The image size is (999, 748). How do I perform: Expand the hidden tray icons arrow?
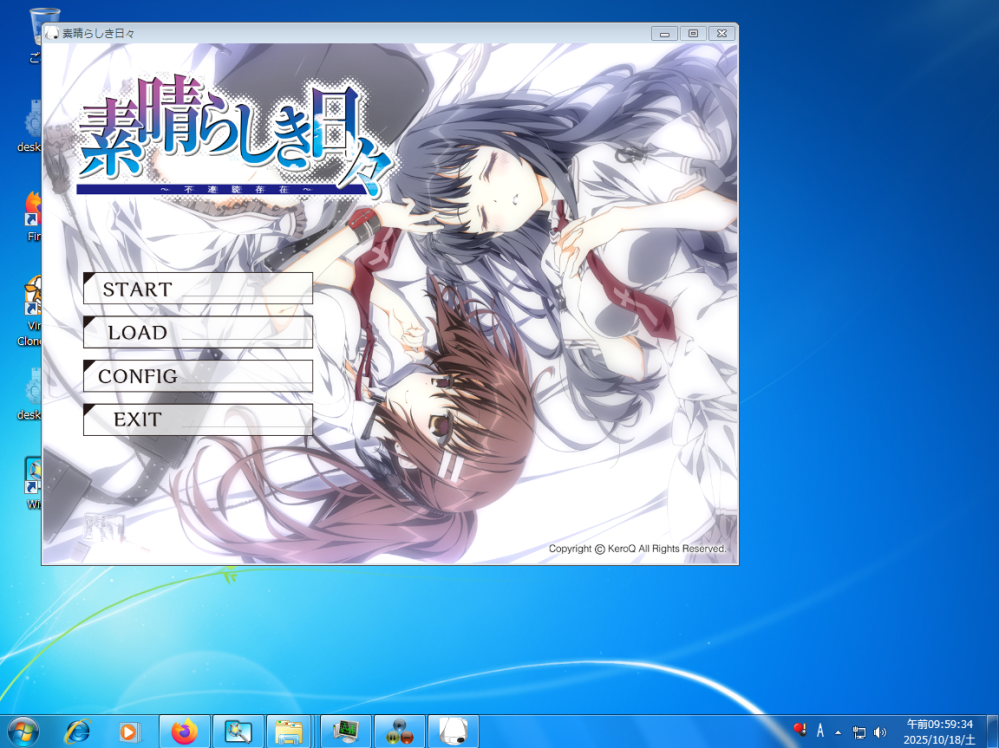[838, 732]
